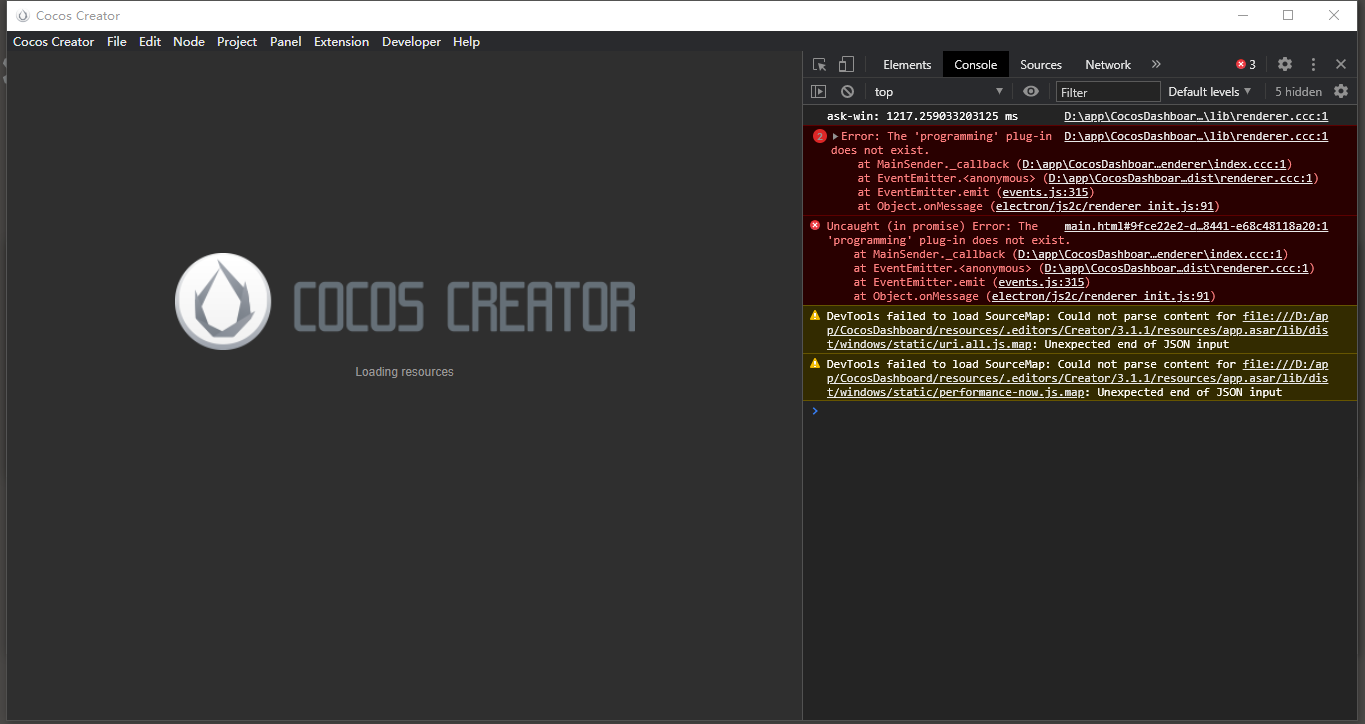Viewport: 1365px width, 724px height.
Task: Activate the inspect element picker icon
Action: click(819, 64)
